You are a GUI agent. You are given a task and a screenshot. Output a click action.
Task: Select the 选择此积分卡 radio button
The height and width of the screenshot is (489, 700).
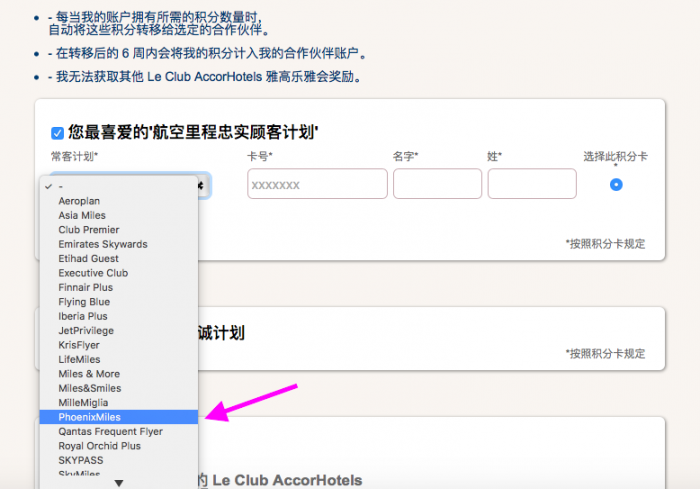(616, 184)
